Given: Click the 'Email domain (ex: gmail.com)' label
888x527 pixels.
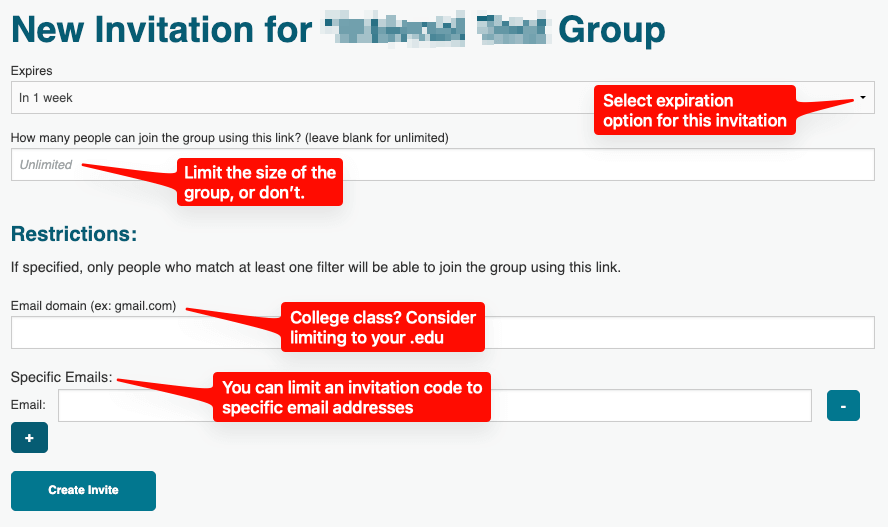Looking at the screenshot, I should point(93,305).
